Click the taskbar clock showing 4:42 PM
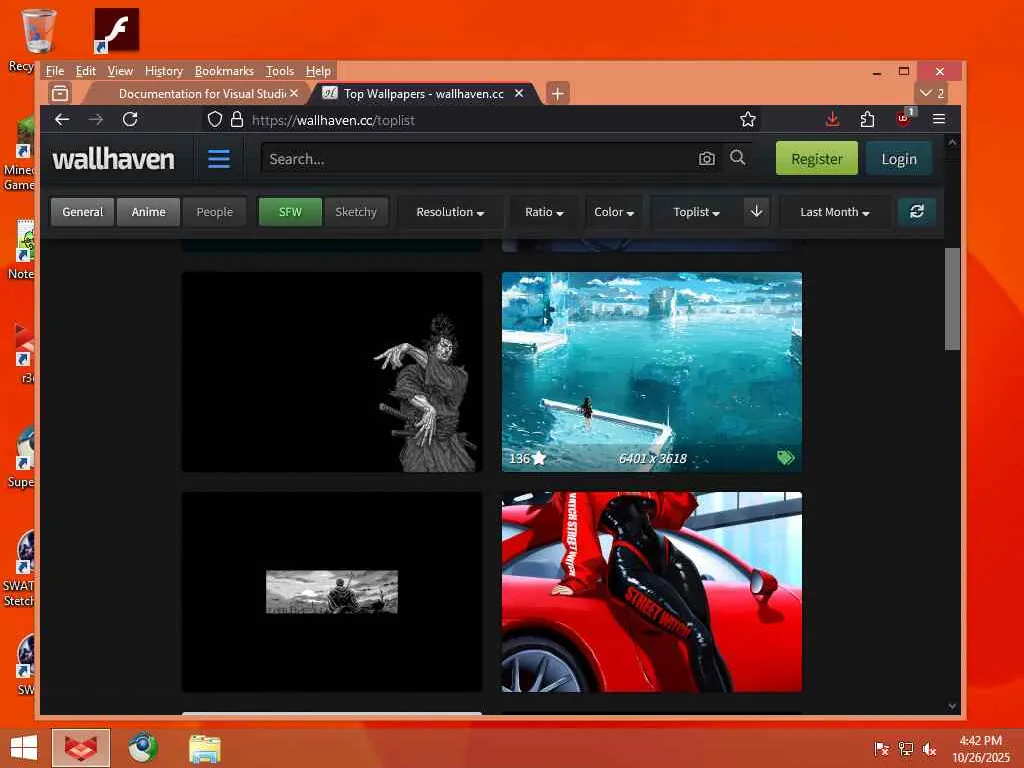The height and width of the screenshot is (768, 1024). (980, 748)
